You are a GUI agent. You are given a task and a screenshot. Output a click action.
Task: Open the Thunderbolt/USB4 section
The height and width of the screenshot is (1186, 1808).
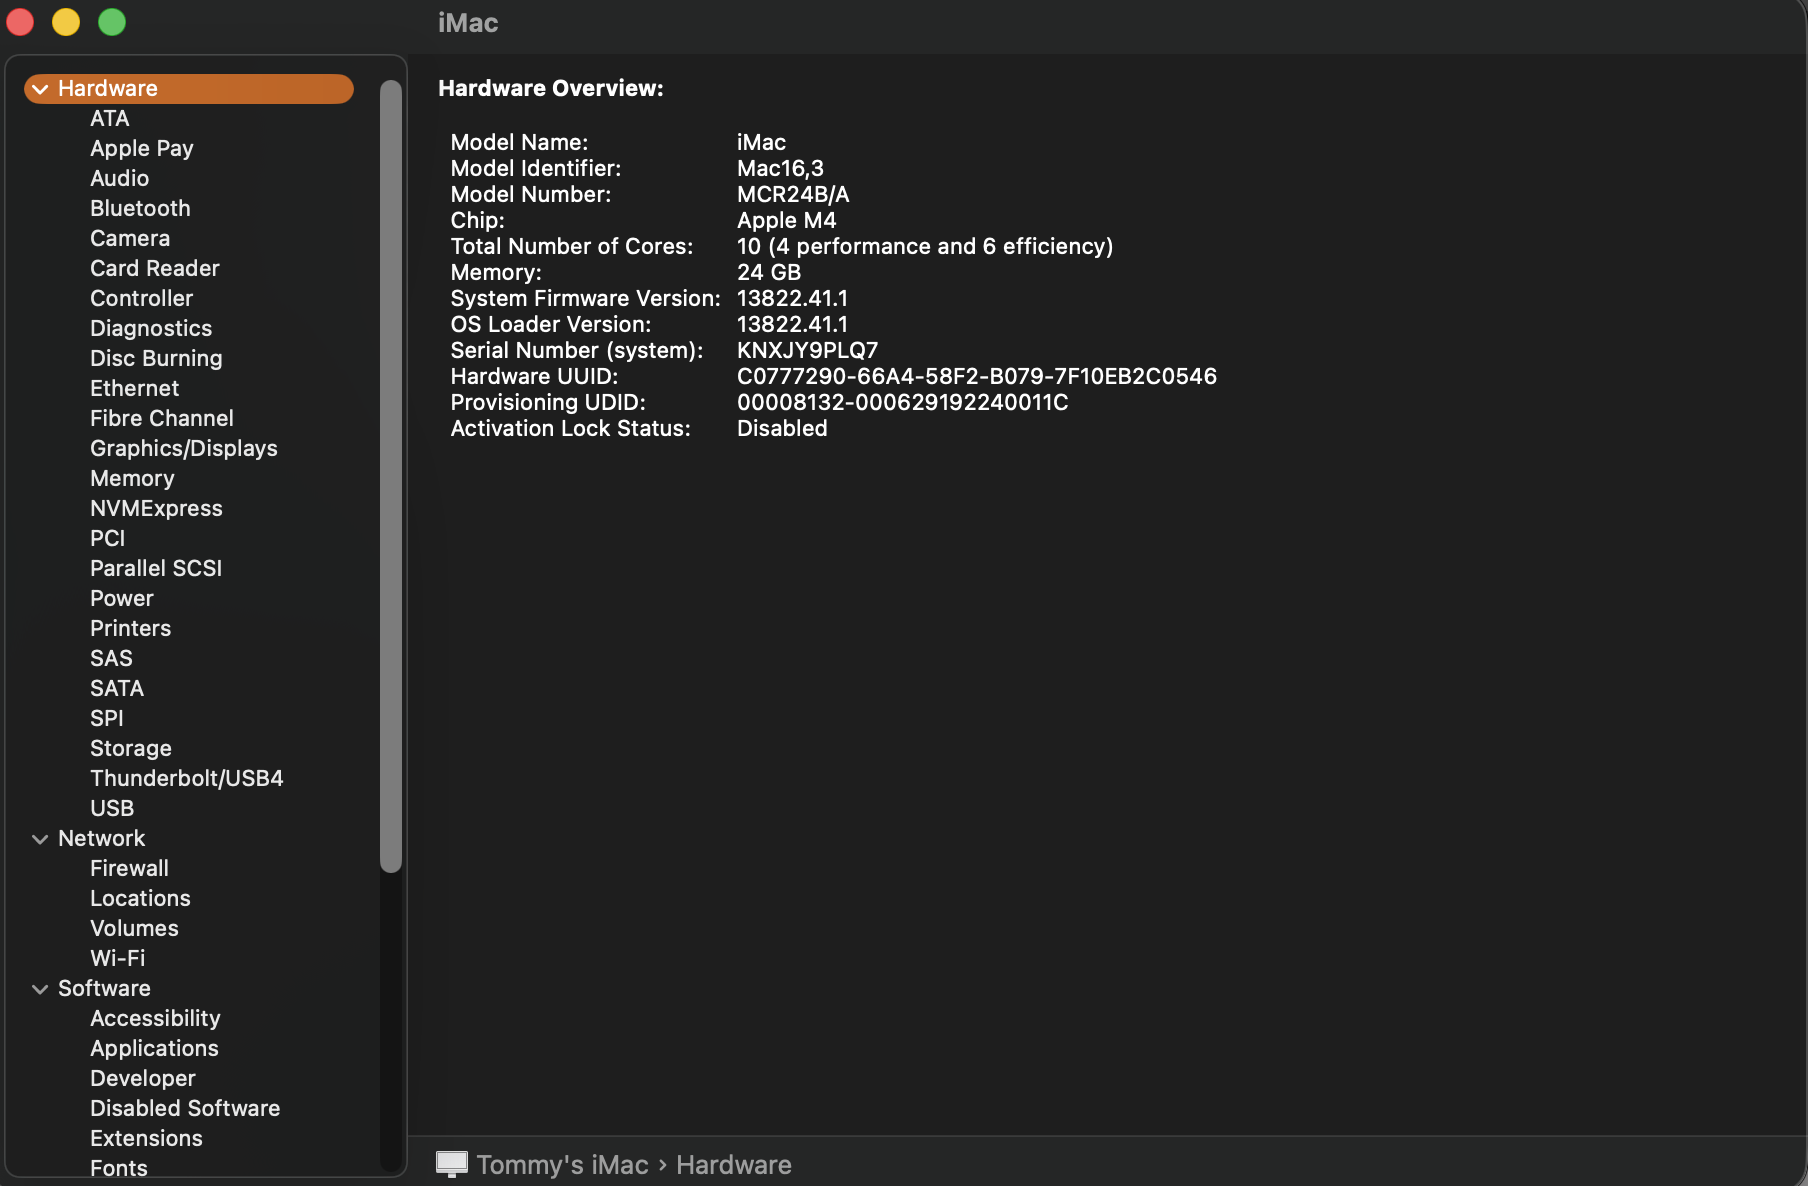(186, 778)
